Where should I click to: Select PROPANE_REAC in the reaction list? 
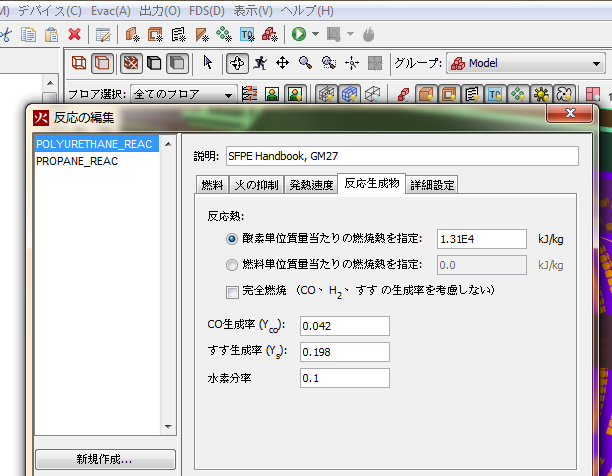tap(77, 161)
